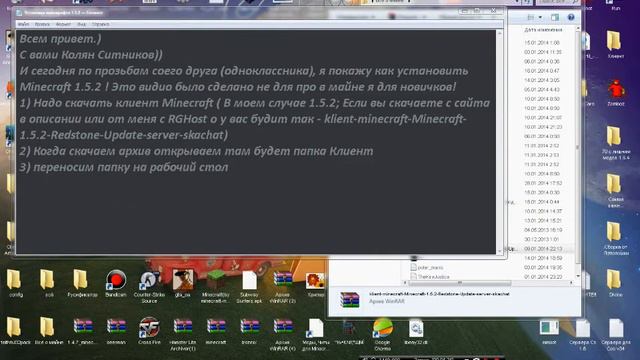Click Explorer help question mark icon

pyautogui.click(x=571, y=17)
